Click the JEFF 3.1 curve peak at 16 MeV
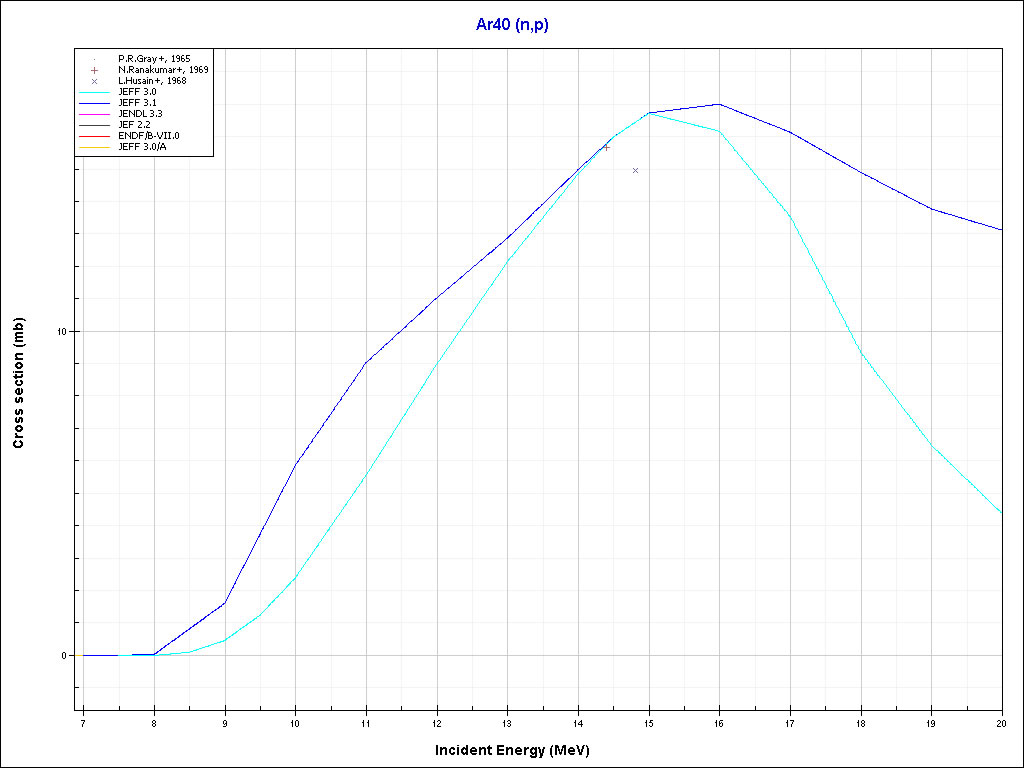Screen dimensions: 1024x768 [719, 104]
